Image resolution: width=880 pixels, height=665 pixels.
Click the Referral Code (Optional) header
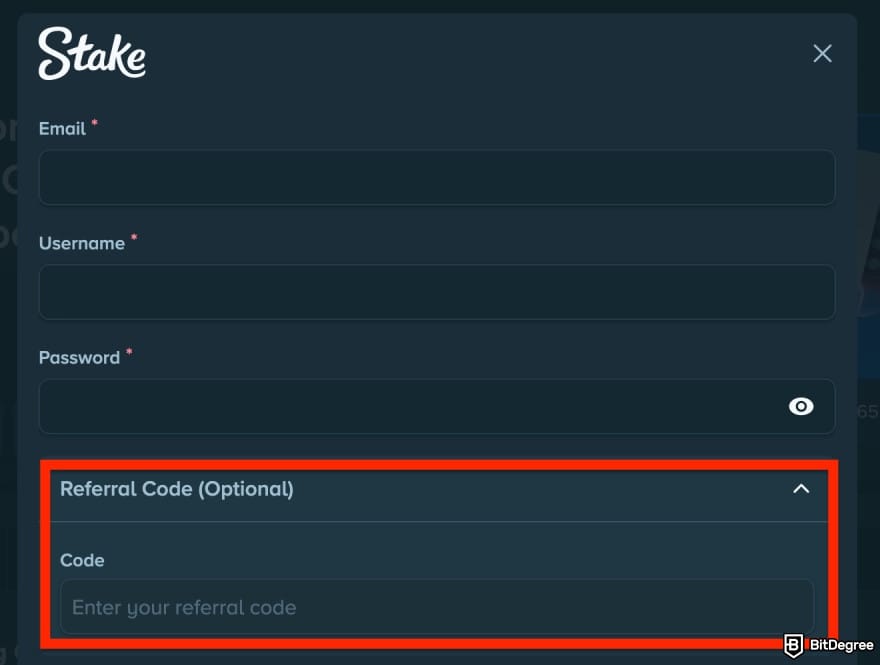pyautogui.click(x=176, y=490)
